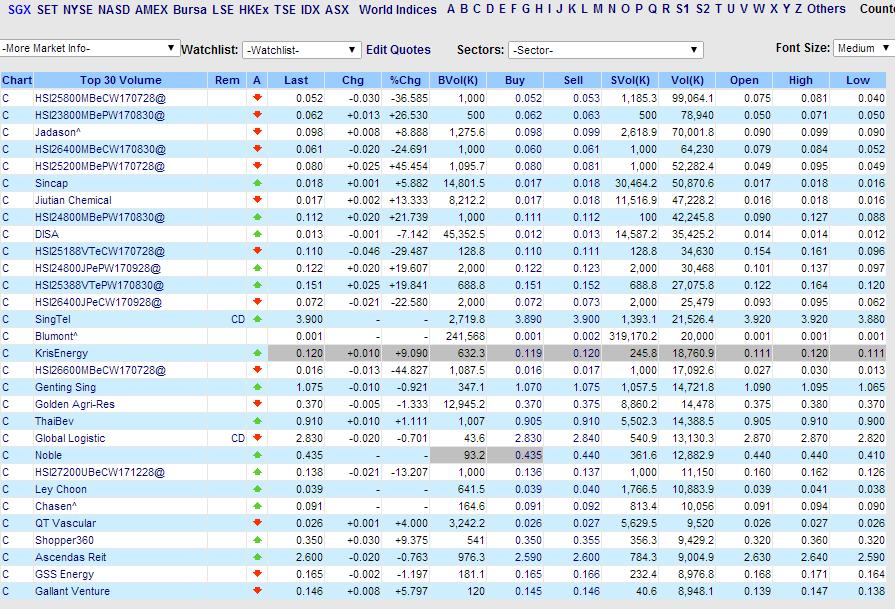Click the green arrow in Ley Choon row
The width and height of the screenshot is (895, 609).
coord(257,489)
